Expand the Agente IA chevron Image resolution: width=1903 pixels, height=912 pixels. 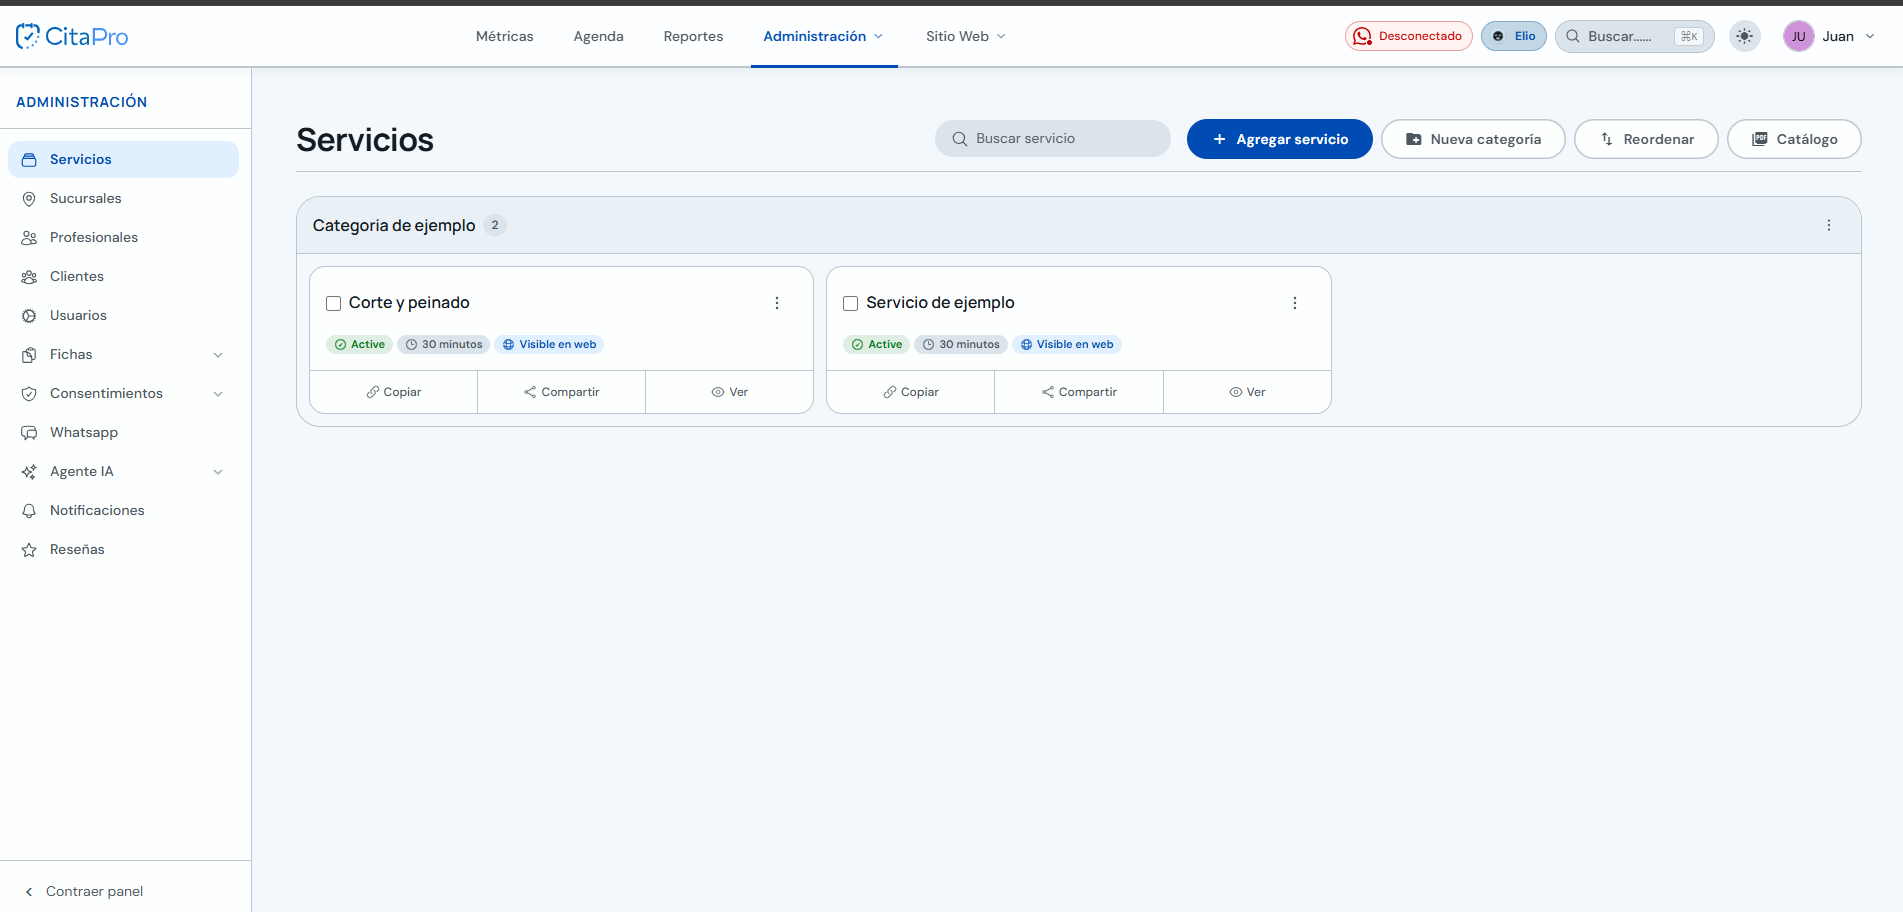[218, 472]
